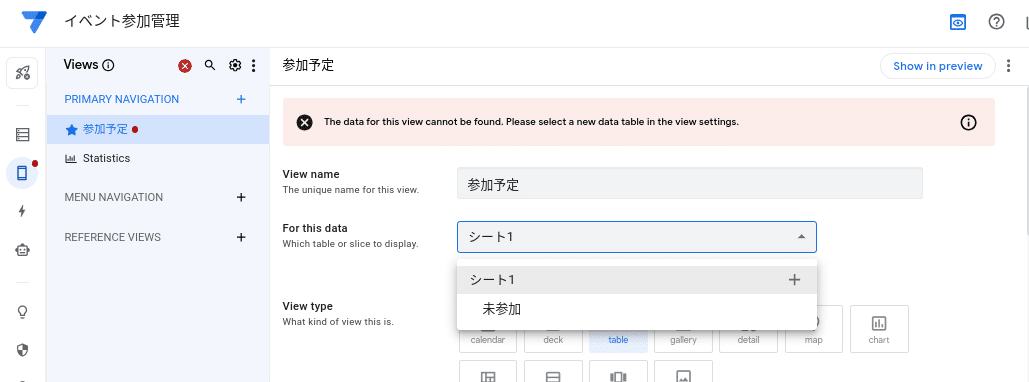Viewport: 1029px width, 382px height.
Task: Open the help question mark icon
Action: click(x=996, y=22)
